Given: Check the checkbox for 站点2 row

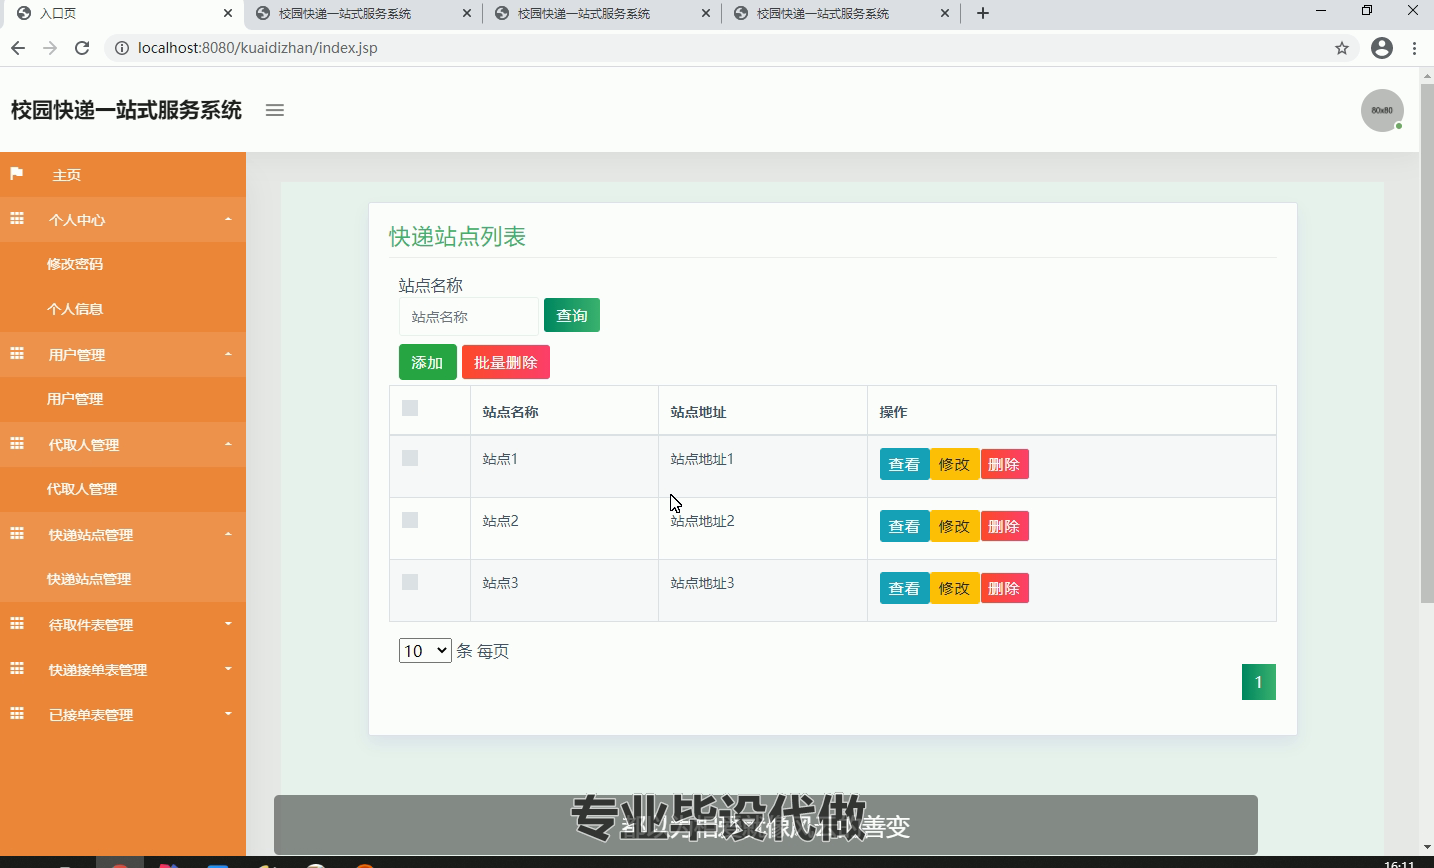Looking at the screenshot, I should tap(410, 520).
